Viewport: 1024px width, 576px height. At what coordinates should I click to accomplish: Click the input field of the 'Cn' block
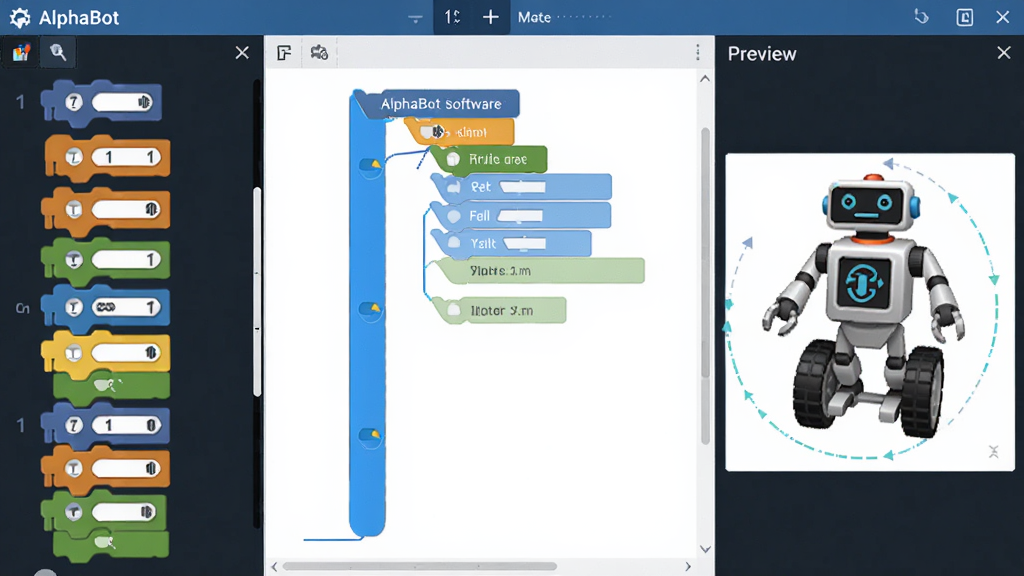coord(126,307)
